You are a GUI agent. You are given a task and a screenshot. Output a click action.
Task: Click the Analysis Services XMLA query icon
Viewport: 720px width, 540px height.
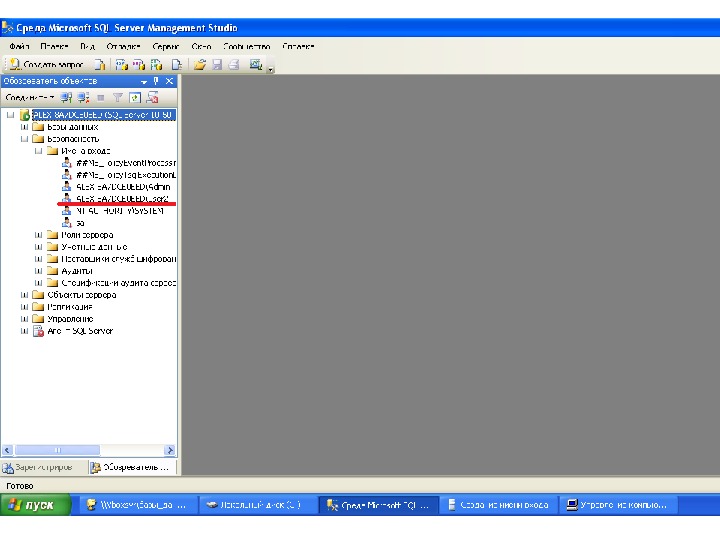point(156,64)
